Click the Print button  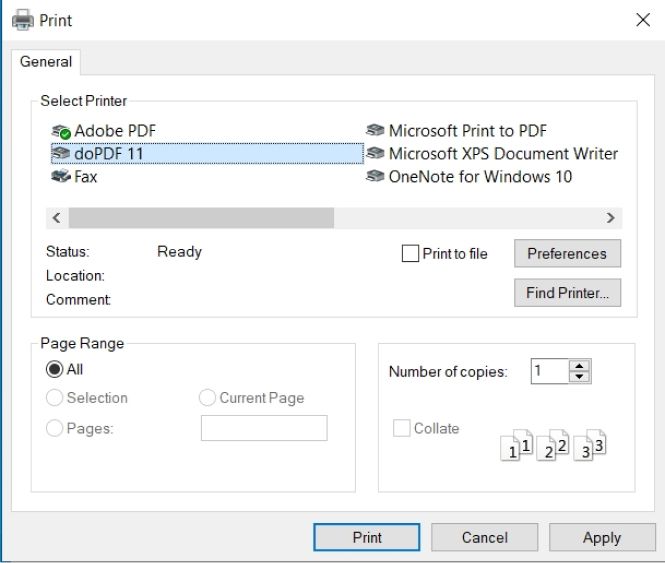point(367,538)
